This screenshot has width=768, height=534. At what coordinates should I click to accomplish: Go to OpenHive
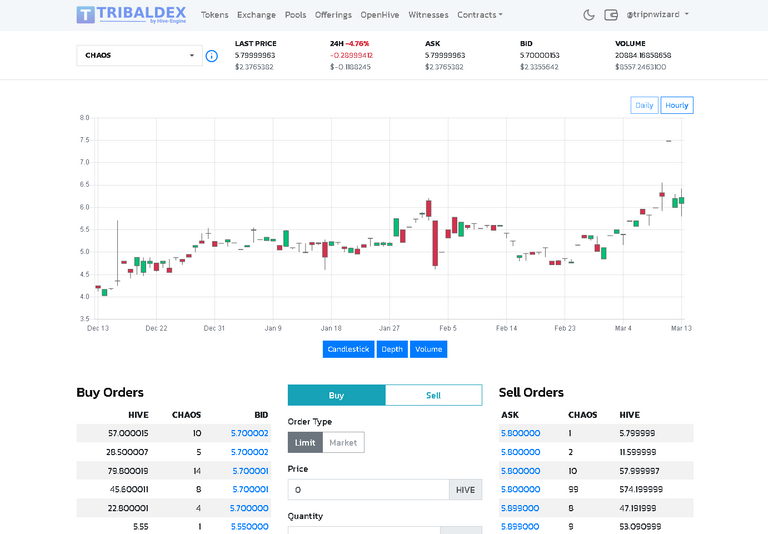point(380,15)
